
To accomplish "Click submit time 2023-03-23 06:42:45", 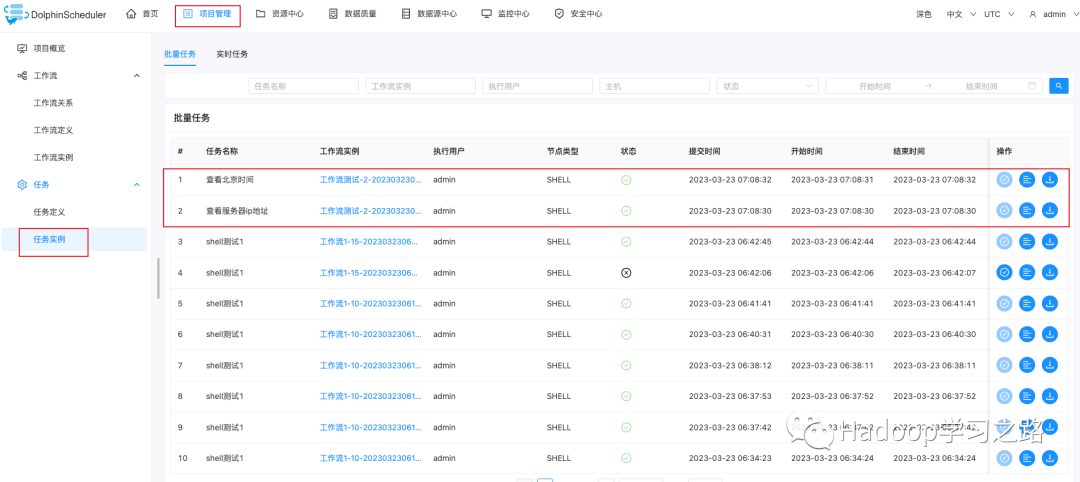I will coord(730,242).
